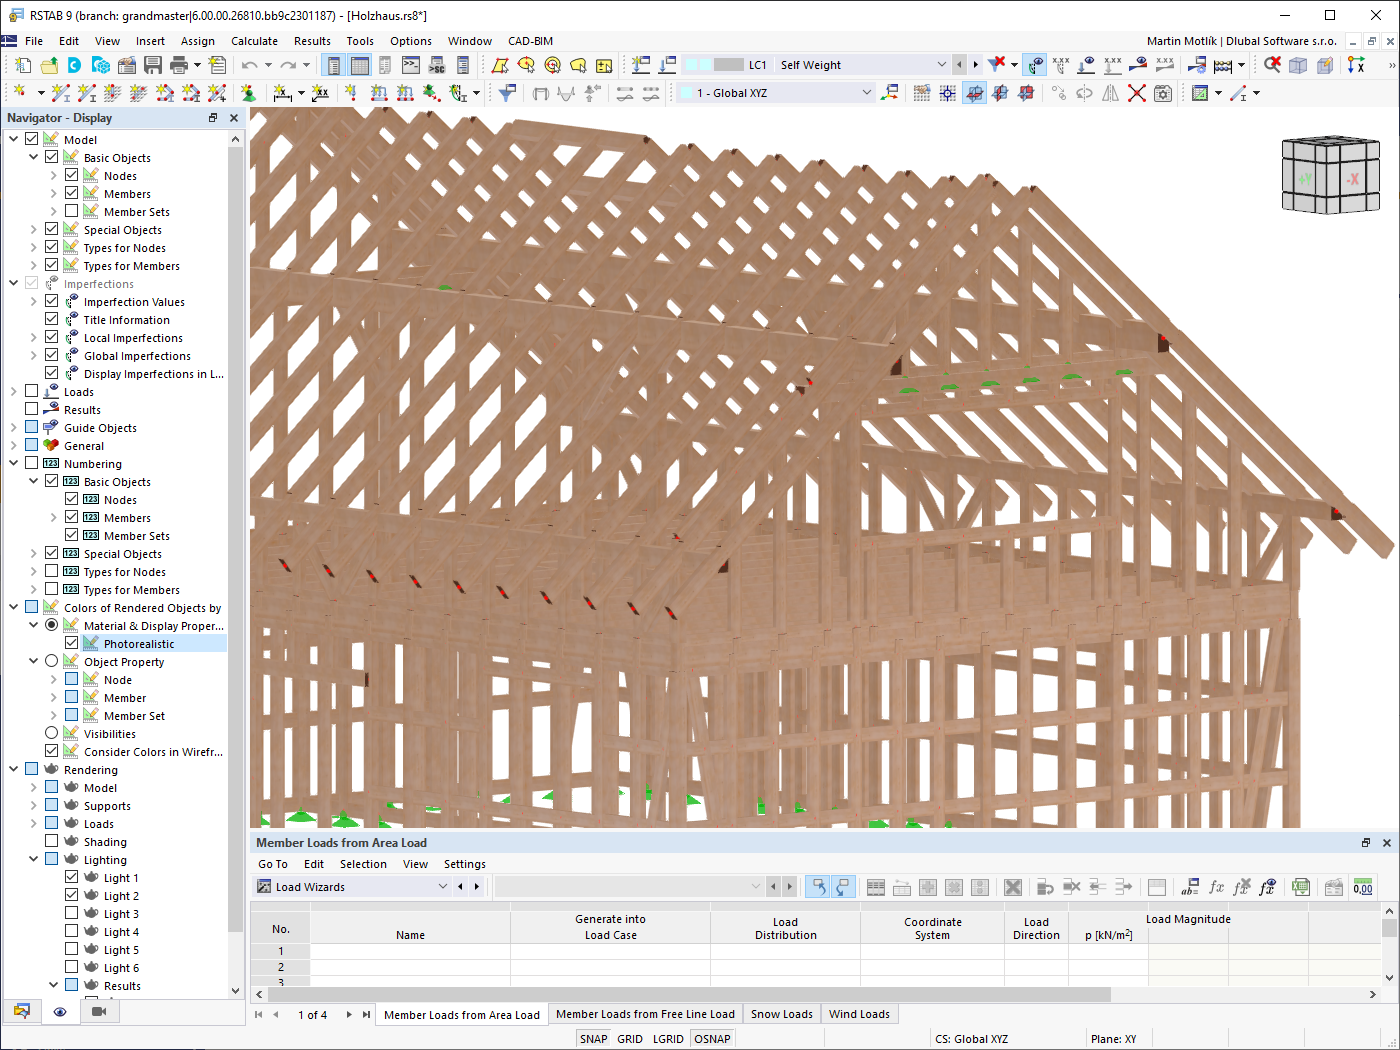Open the Results menu

coord(312,41)
